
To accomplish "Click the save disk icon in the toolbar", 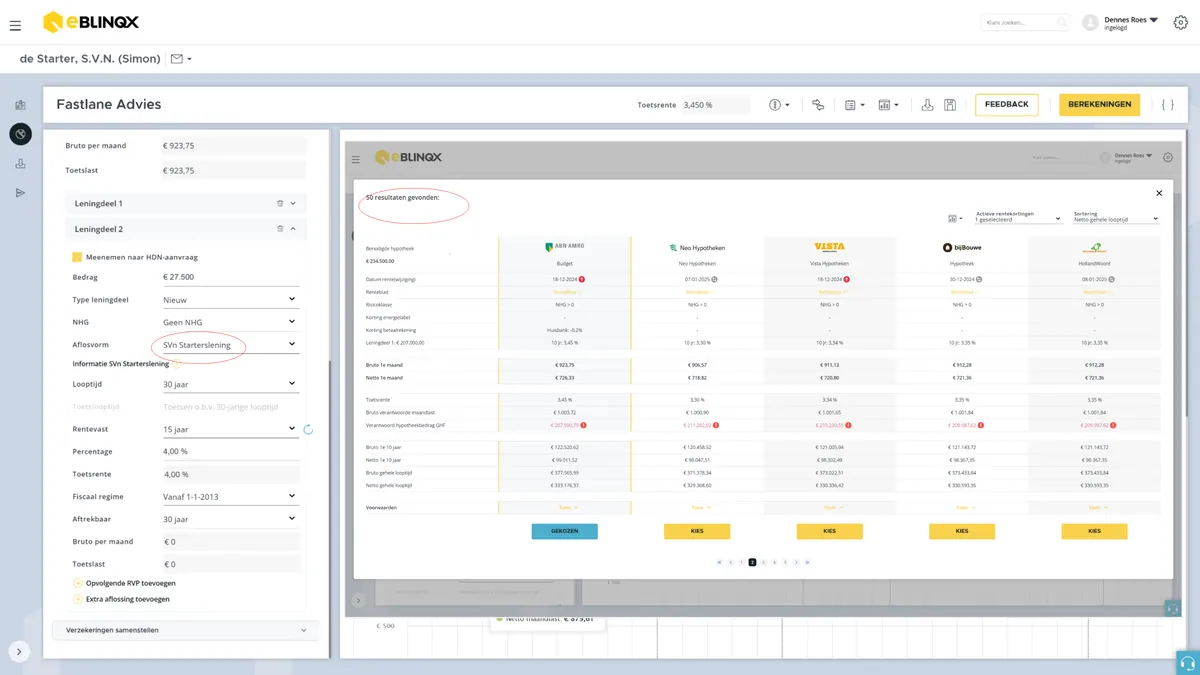I will [950, 105].
